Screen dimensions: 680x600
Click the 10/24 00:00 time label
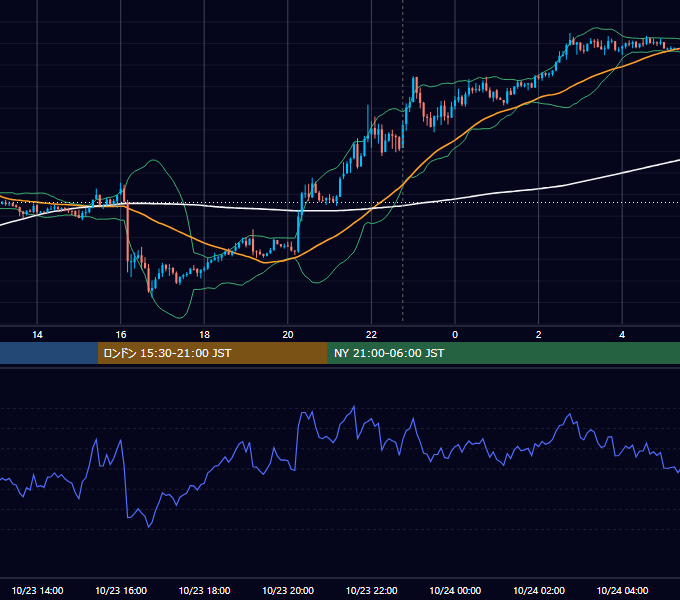point(455,590)
